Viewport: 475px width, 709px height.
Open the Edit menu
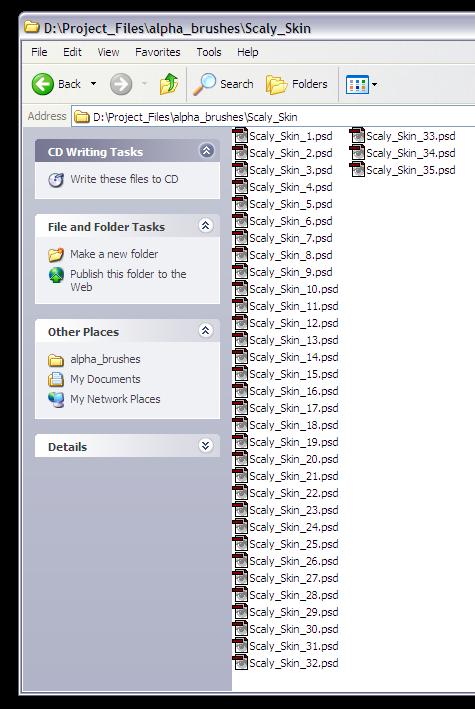coord(72,52)
